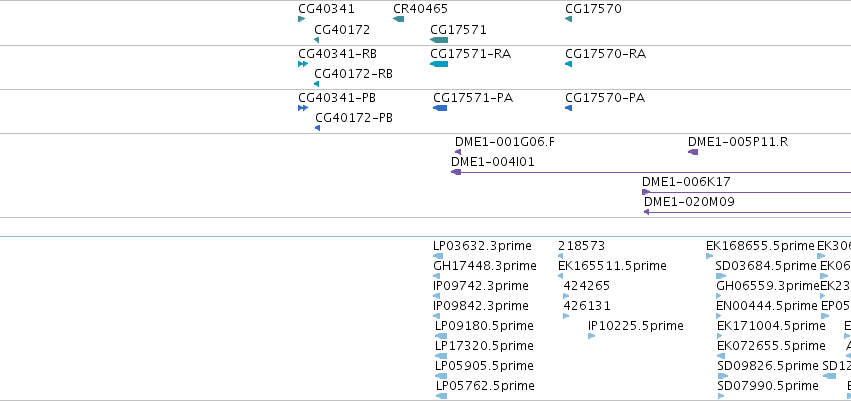Click the CG17571 gene block glyph

tap(439, 40)
